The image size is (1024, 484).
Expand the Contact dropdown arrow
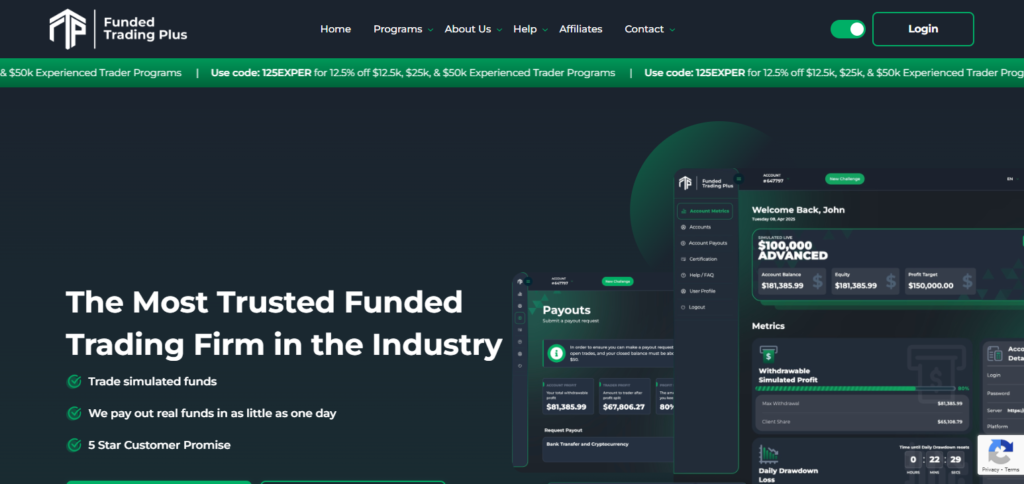coord(672,30)
